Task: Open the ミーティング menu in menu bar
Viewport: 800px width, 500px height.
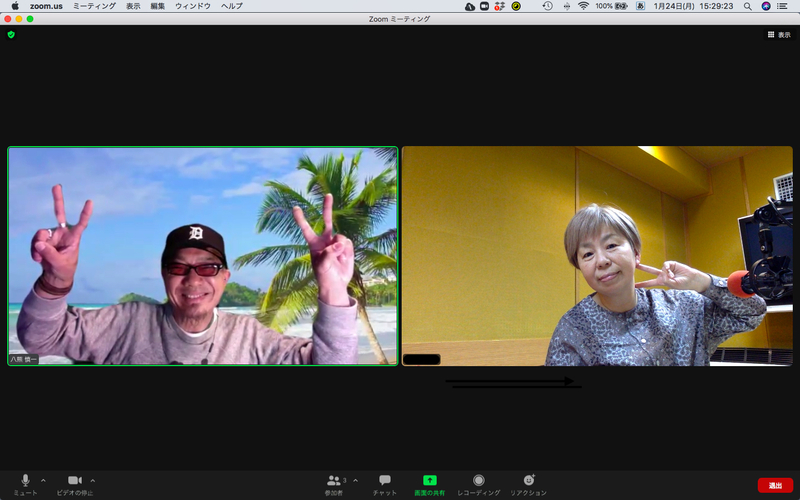Action: click(94, 6)
